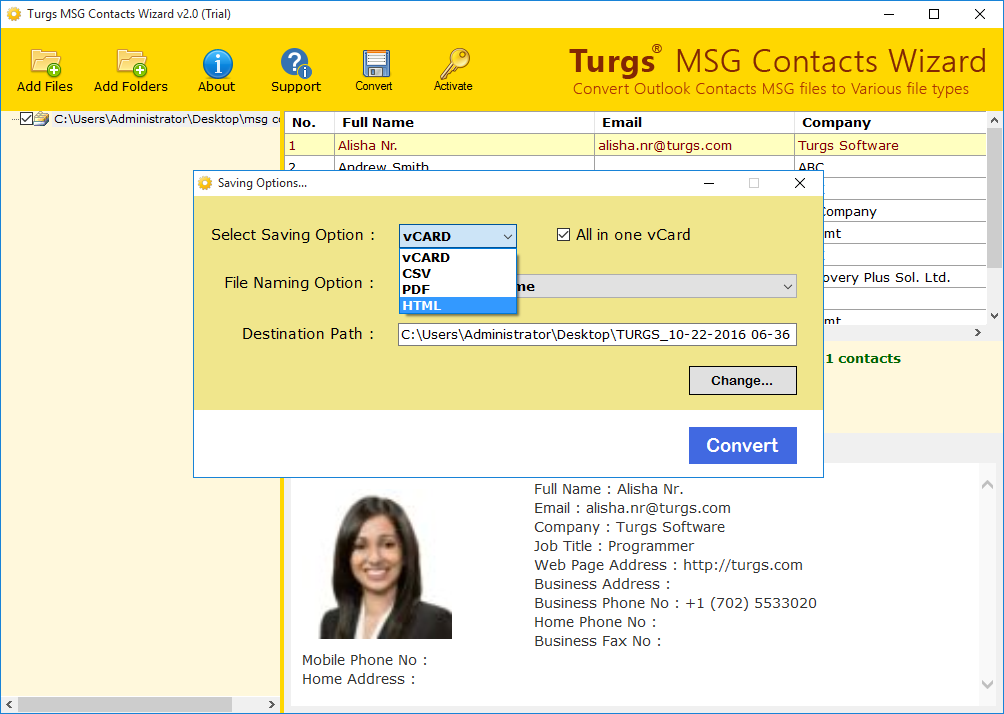Screen dimensions: 1004x714
Task: Maximize the main Turgs window
Action: pos(934,14)
